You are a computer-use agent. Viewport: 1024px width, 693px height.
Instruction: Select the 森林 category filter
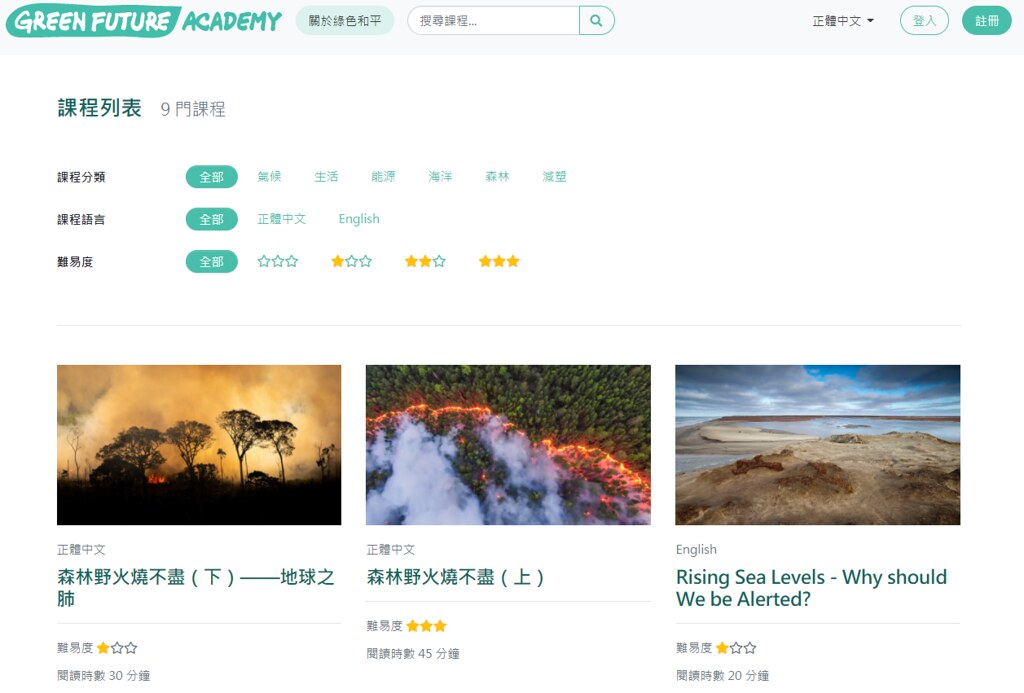coord(498,177)
